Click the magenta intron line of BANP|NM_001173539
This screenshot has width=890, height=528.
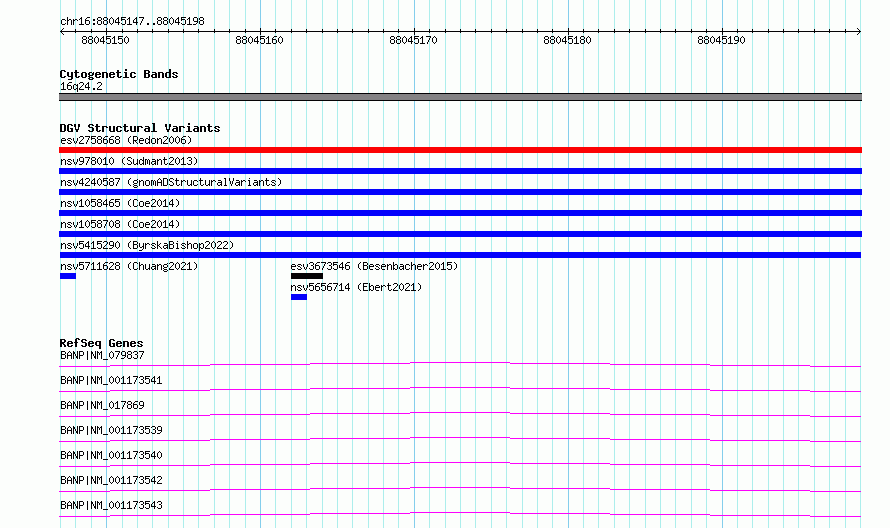click(x=460, y=438)
